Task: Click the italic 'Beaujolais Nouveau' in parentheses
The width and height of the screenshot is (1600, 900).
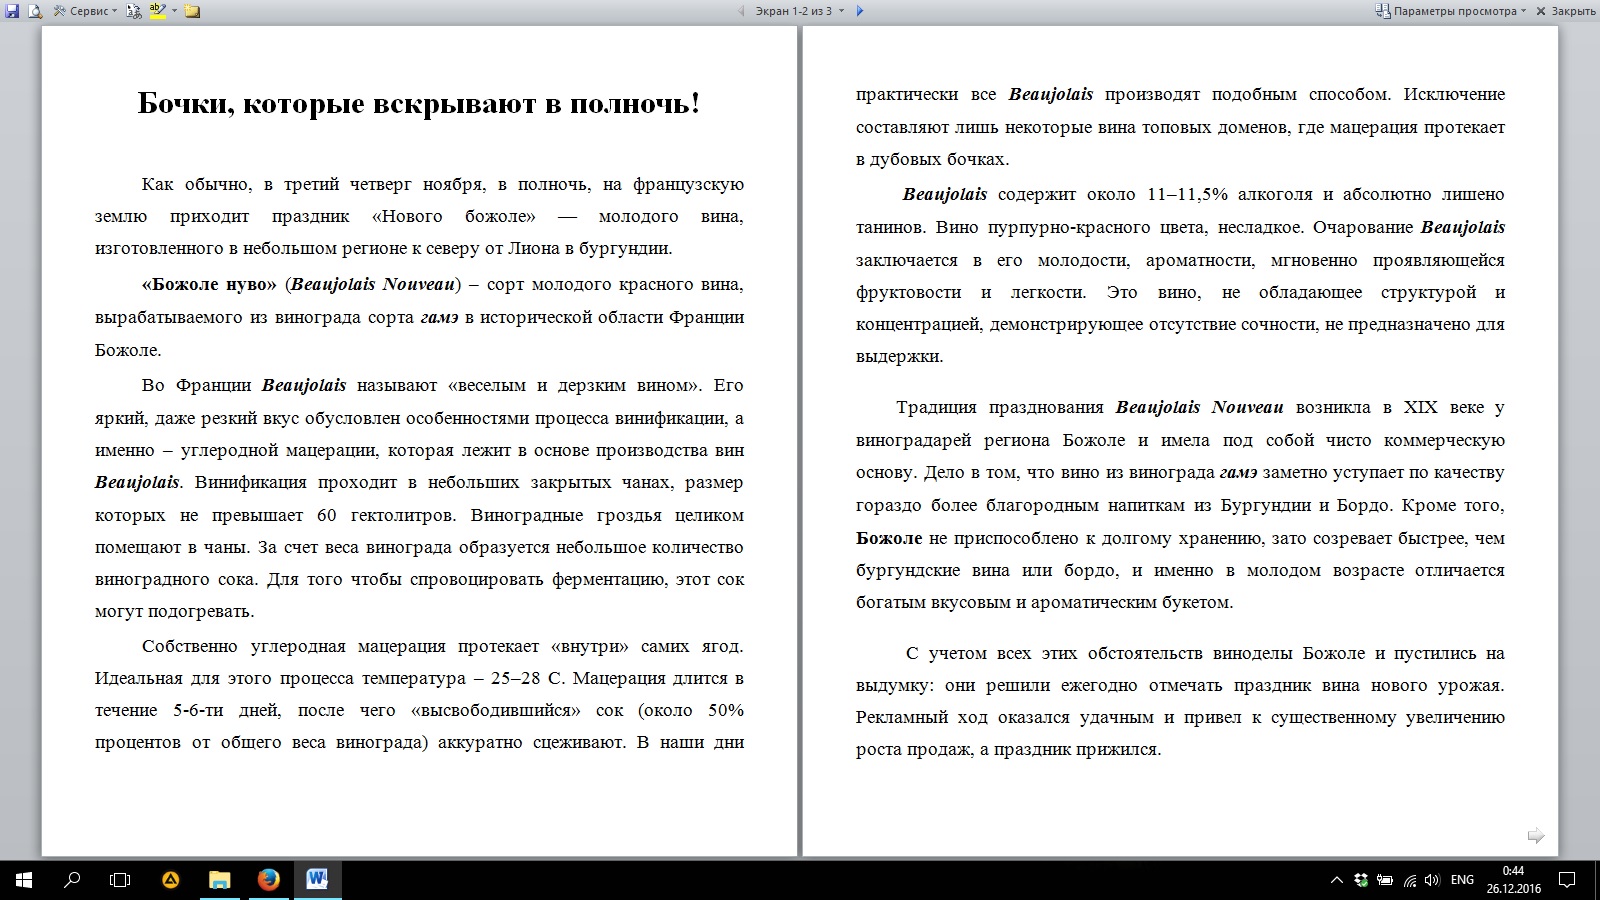Action: 373,284
